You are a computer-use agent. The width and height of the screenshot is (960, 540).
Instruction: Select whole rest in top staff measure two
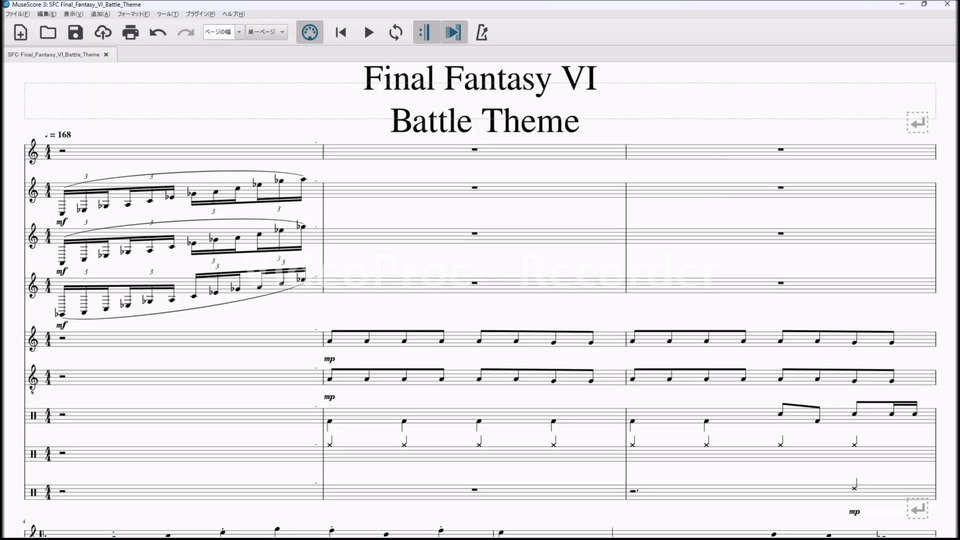point(474,149)
